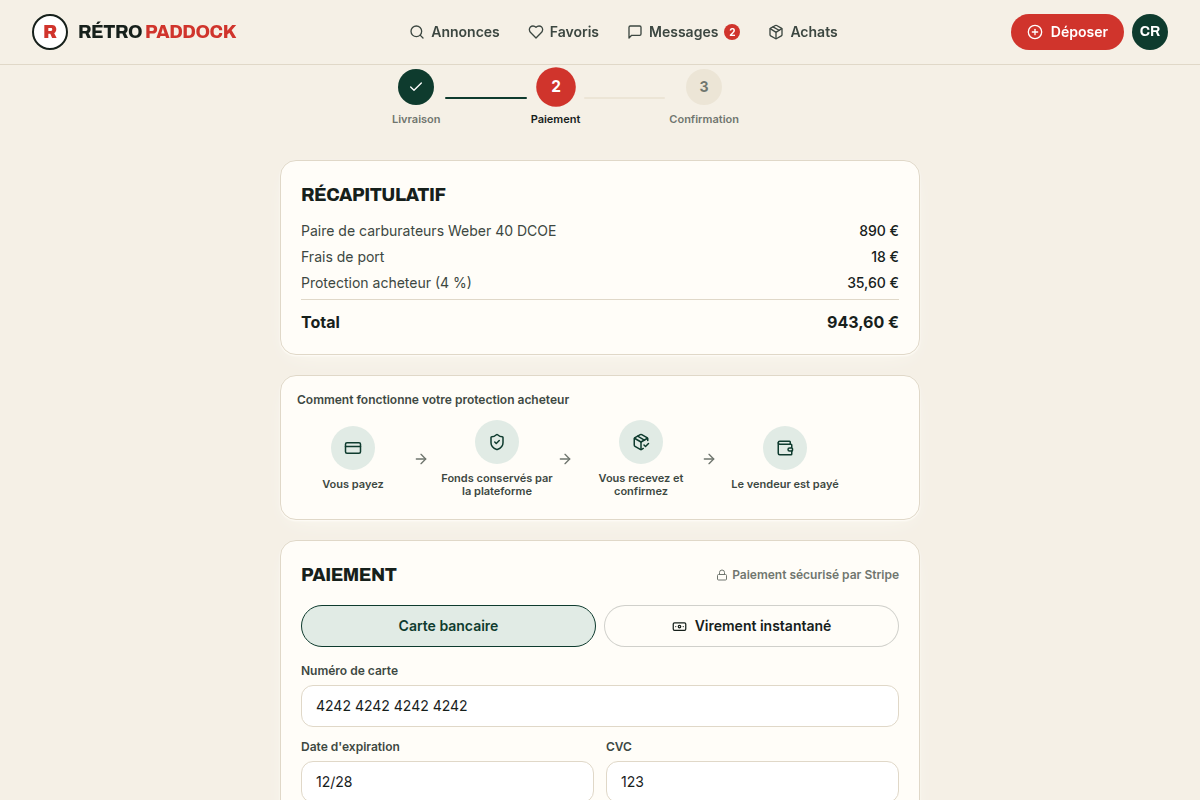Click the Comment fonctionne votre protection acheteur title
1200x800 pixels.
[x=433, y=400]
